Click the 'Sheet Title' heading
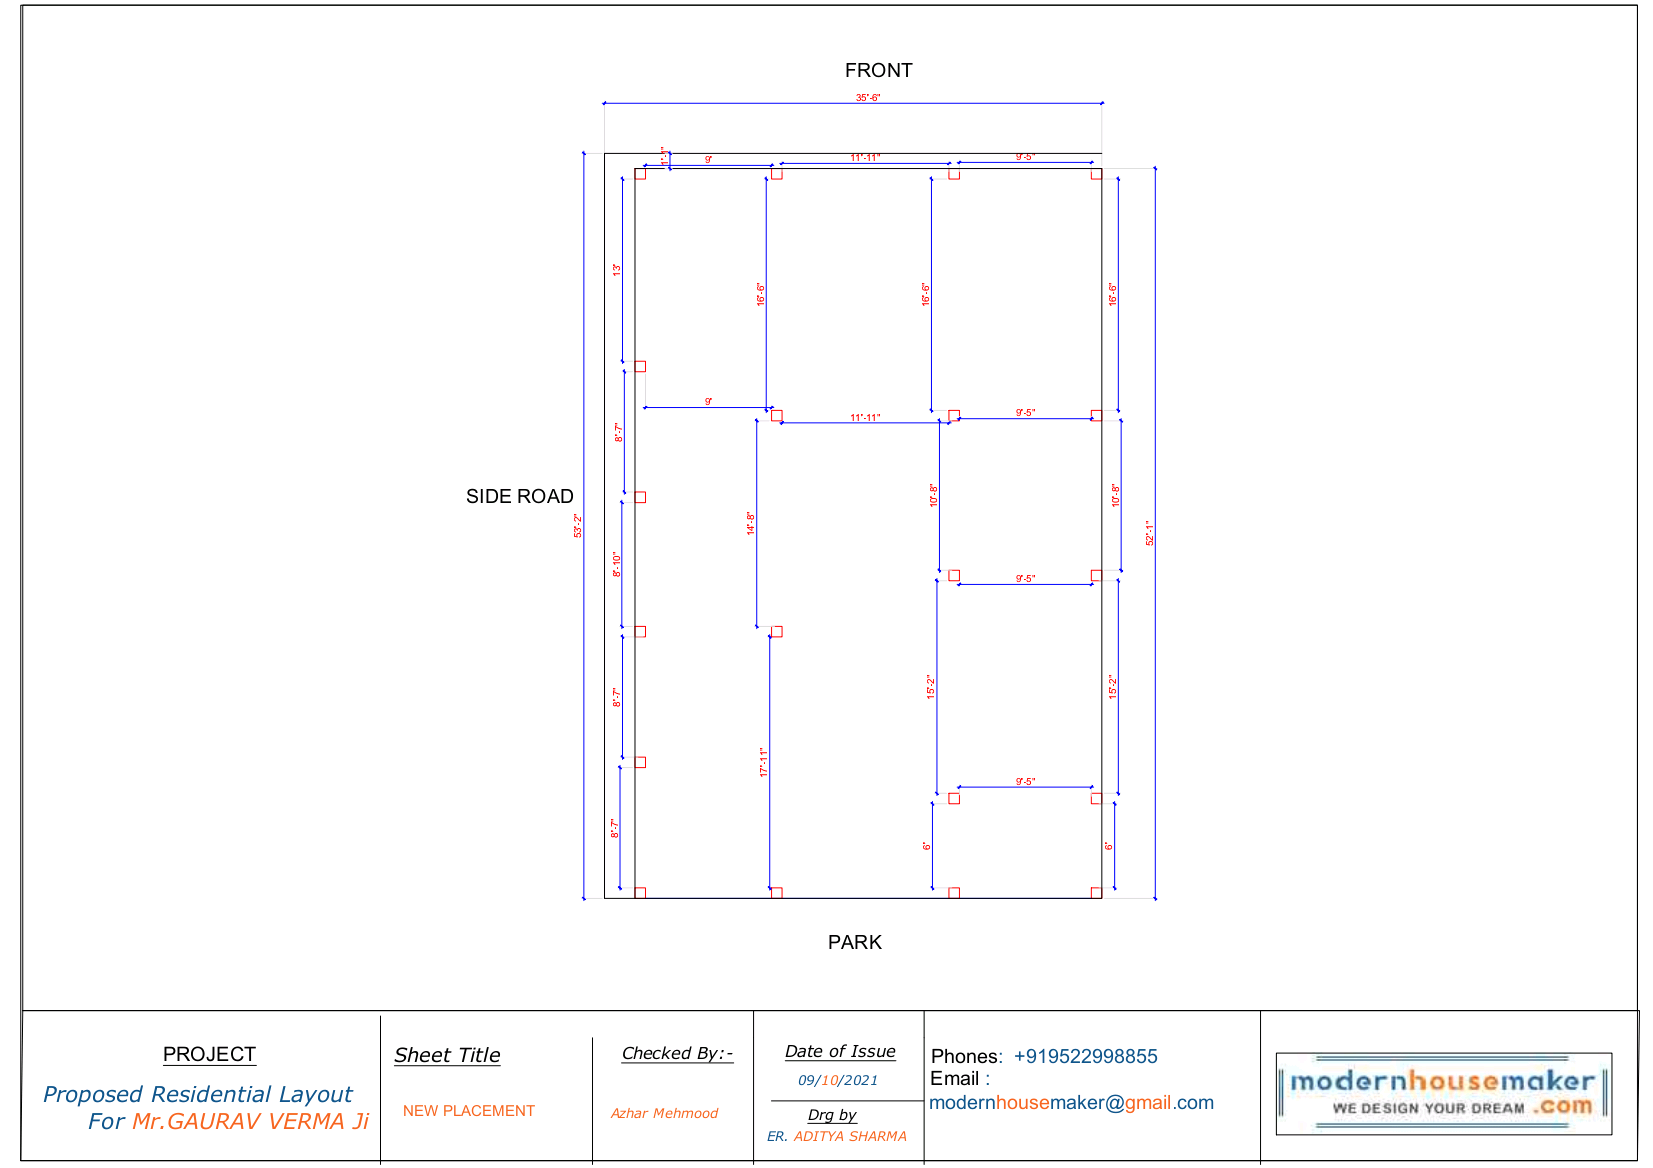This screenshot has height=1168, width=1653. [x=447, y=1055]
